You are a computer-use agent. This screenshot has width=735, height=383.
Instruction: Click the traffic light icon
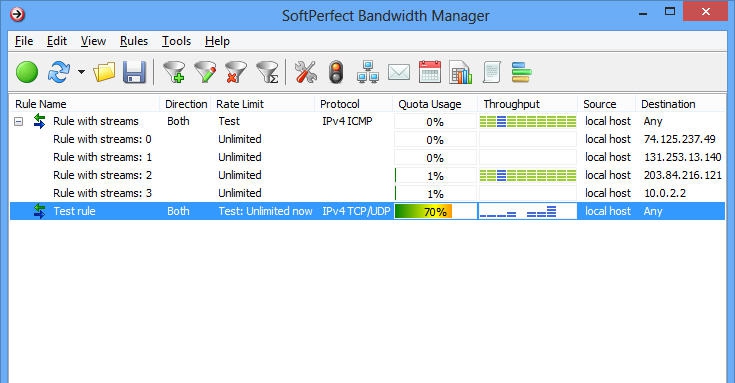point(336,73)
